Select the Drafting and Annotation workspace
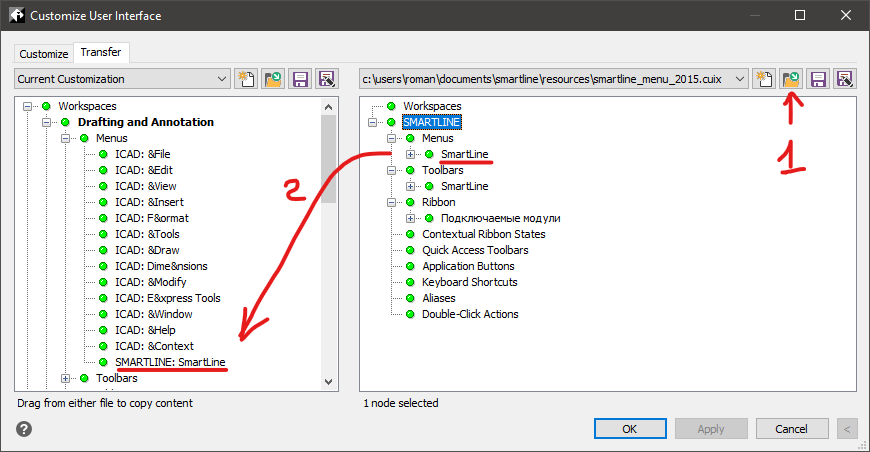Screen dimensions: 870x452 click(146, 122)
